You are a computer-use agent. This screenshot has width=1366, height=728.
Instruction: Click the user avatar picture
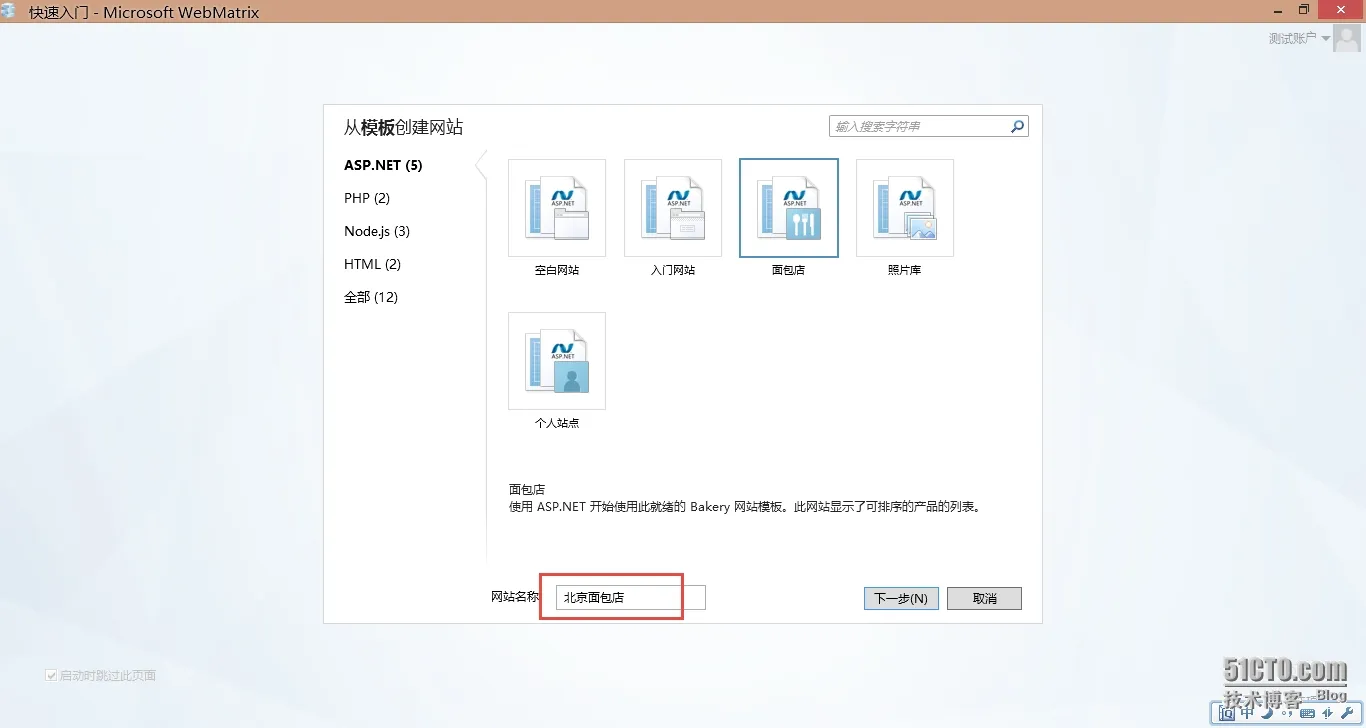(1347, 38)
